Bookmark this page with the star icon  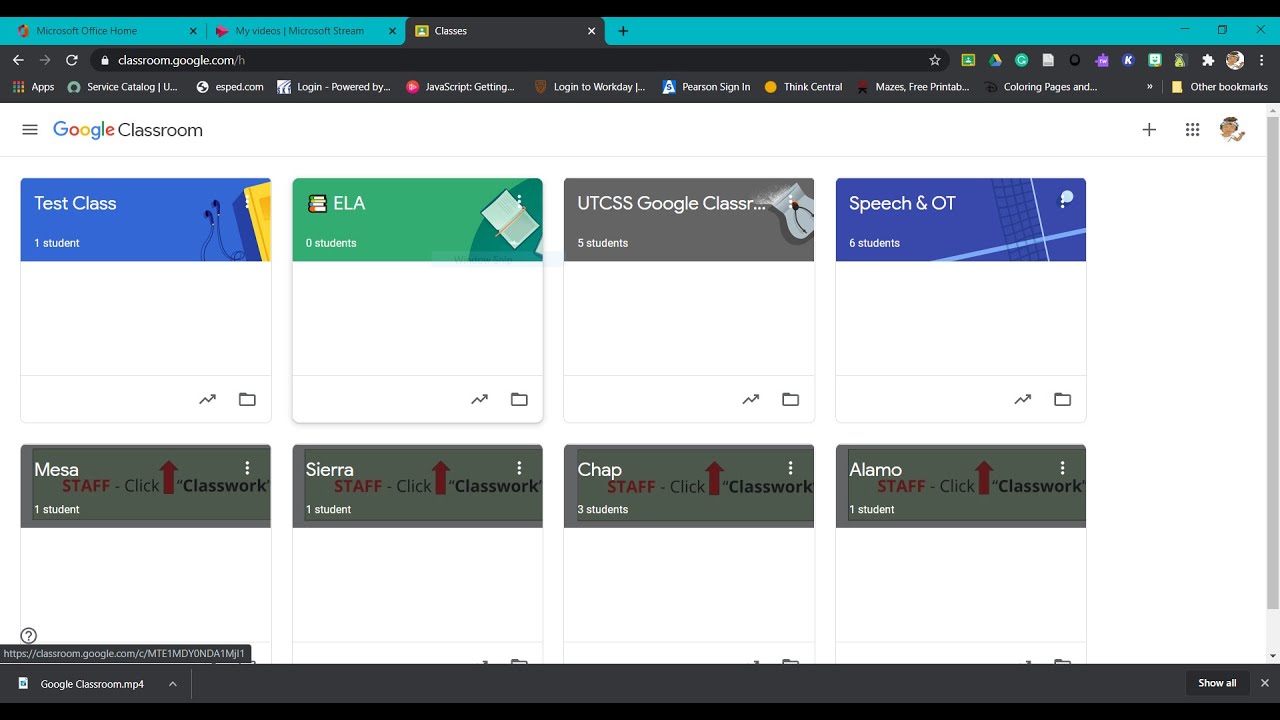coord(935,60)
